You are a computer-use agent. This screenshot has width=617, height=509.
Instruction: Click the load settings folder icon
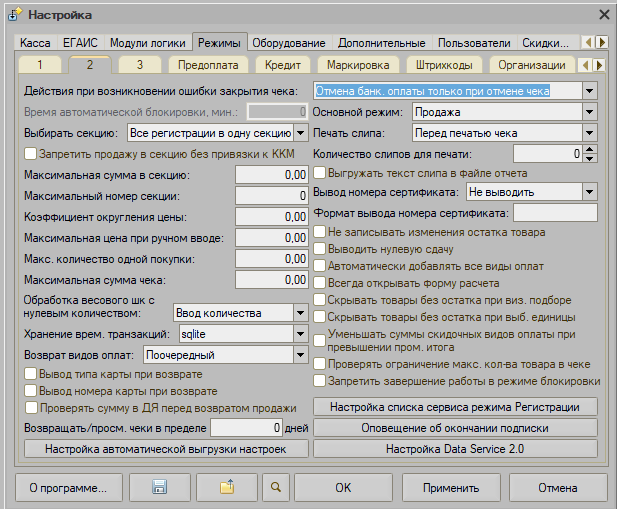coord(226,487)
